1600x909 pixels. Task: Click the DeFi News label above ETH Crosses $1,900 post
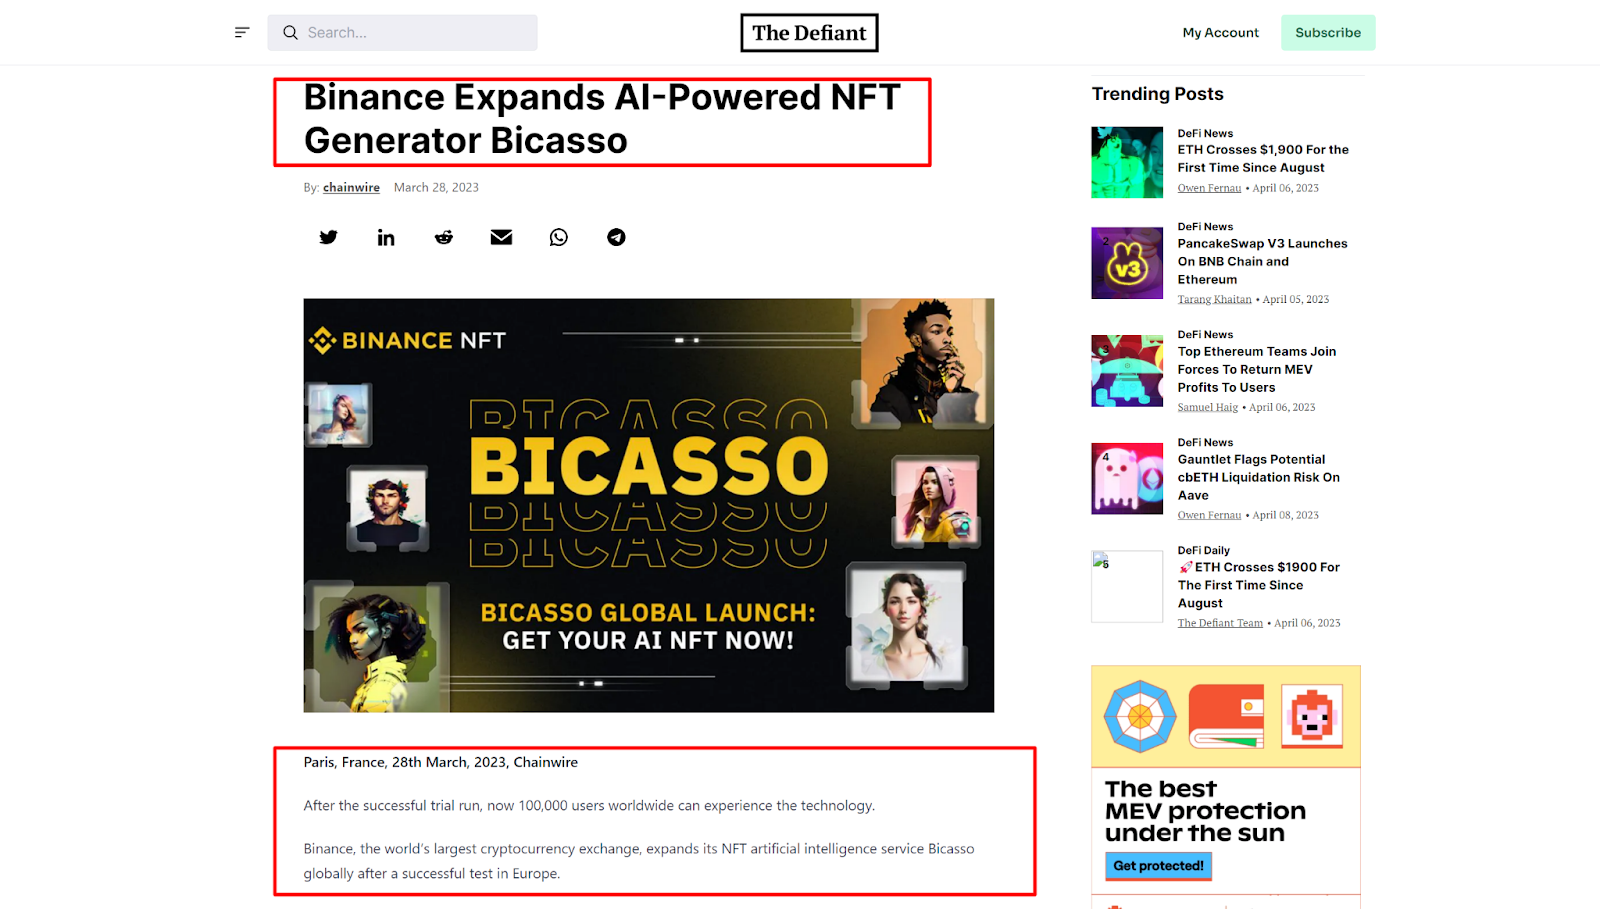[x=1205, y=133]
